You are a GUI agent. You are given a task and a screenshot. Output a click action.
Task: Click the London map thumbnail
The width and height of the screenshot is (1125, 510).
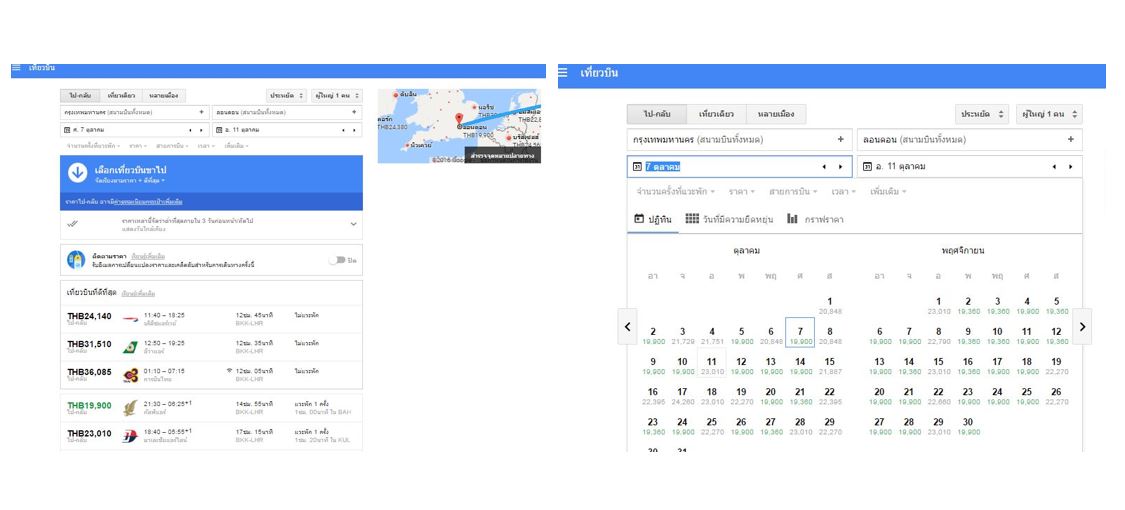(x=458, y=126)
